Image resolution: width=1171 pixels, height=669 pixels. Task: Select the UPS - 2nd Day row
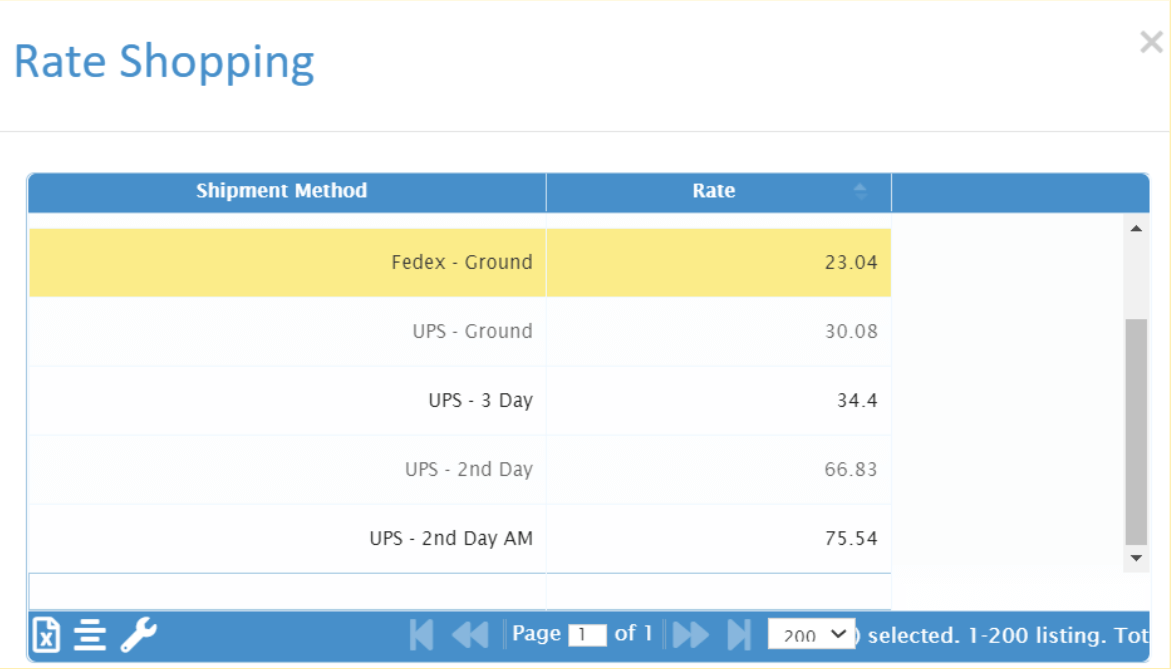(x=460, y=470)
